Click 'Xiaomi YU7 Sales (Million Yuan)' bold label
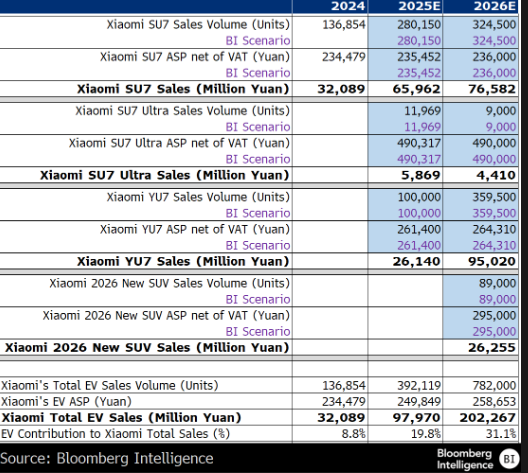 click(183, 262)
